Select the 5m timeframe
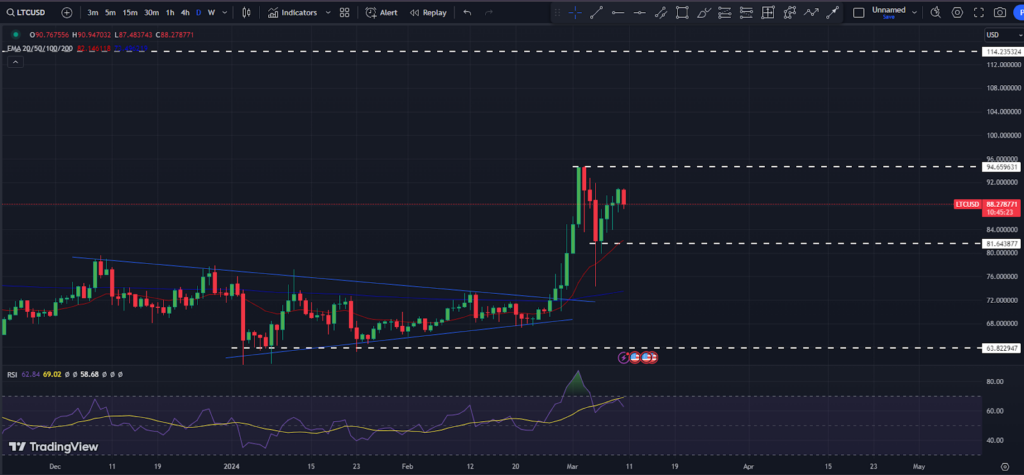Viewport: 1024px width, 475px height. pos(111,12)
